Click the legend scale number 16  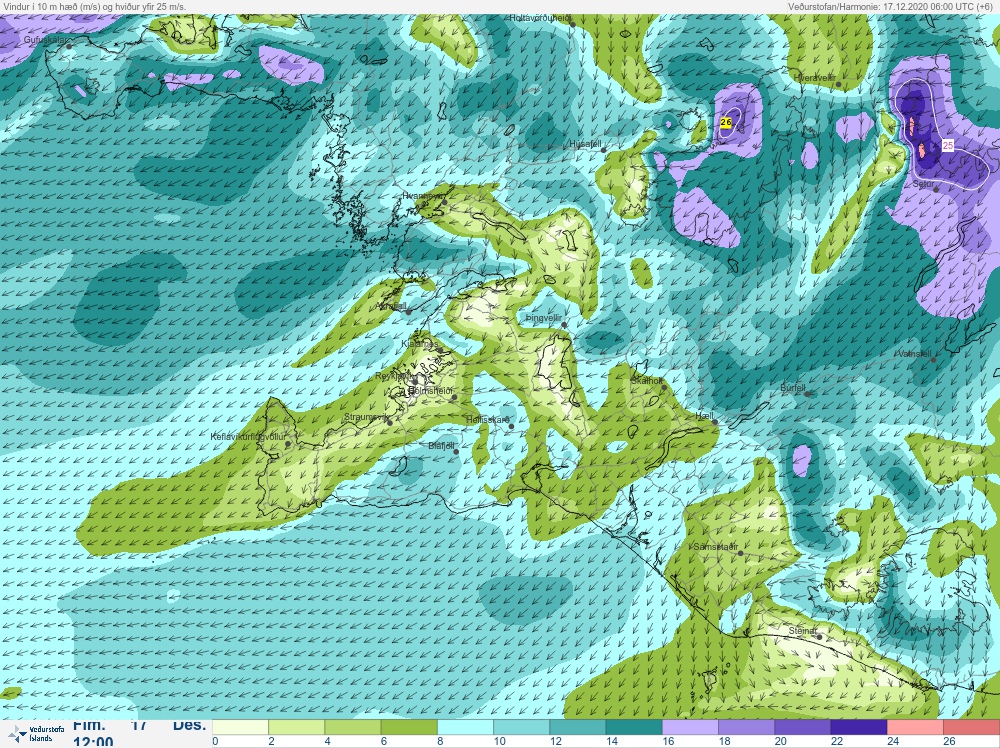click(668, 741)
